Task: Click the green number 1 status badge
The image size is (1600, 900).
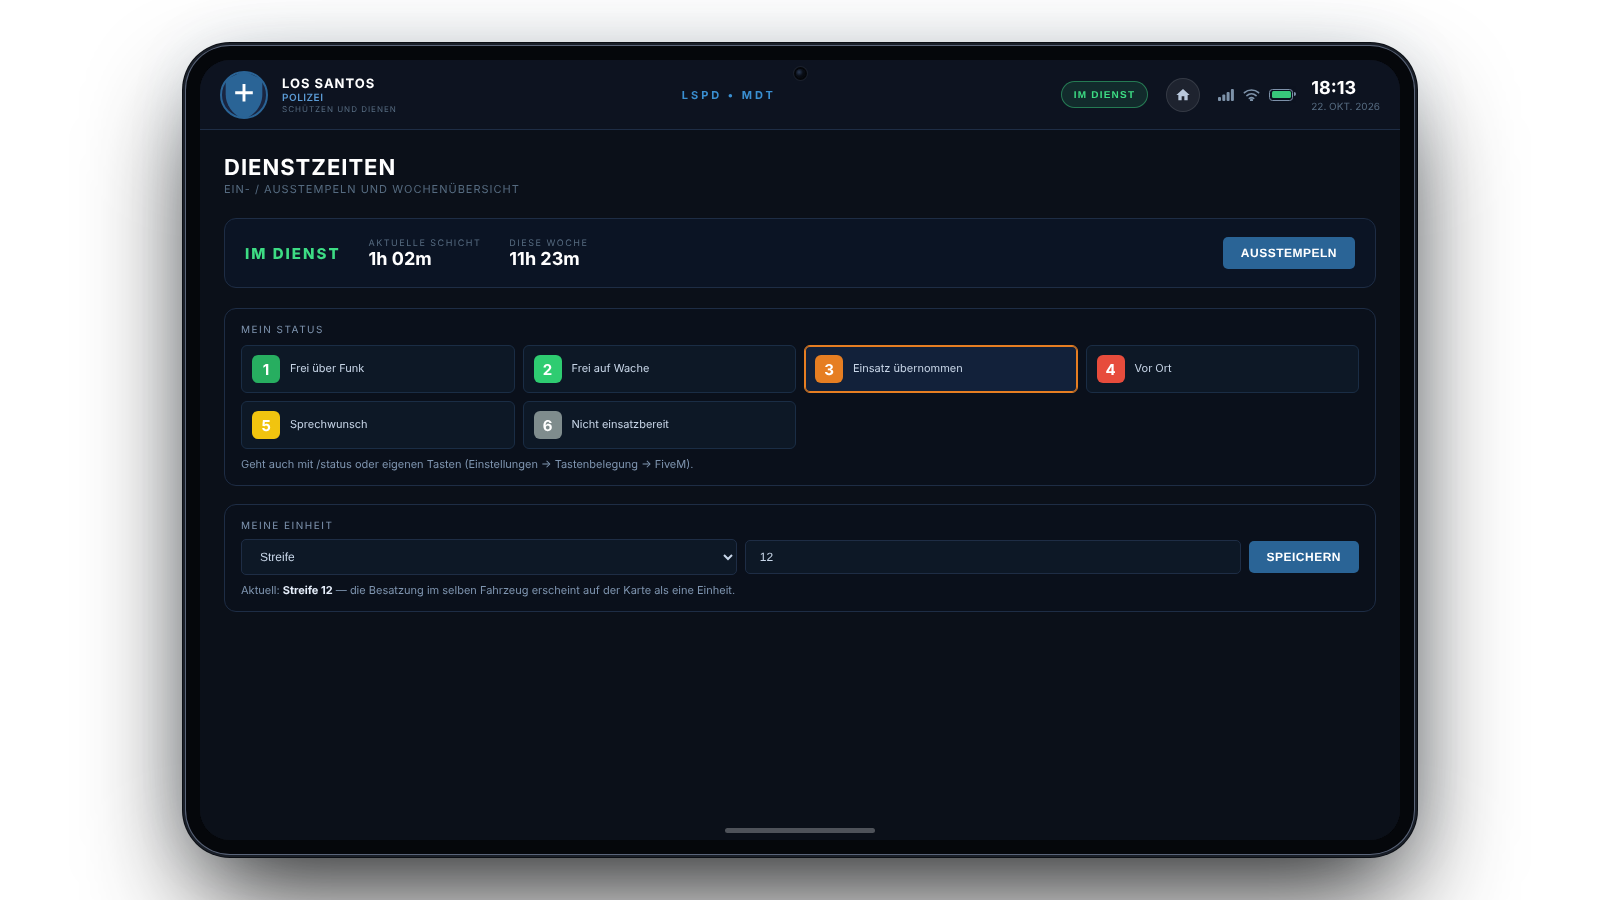Action: click(266, 369)
